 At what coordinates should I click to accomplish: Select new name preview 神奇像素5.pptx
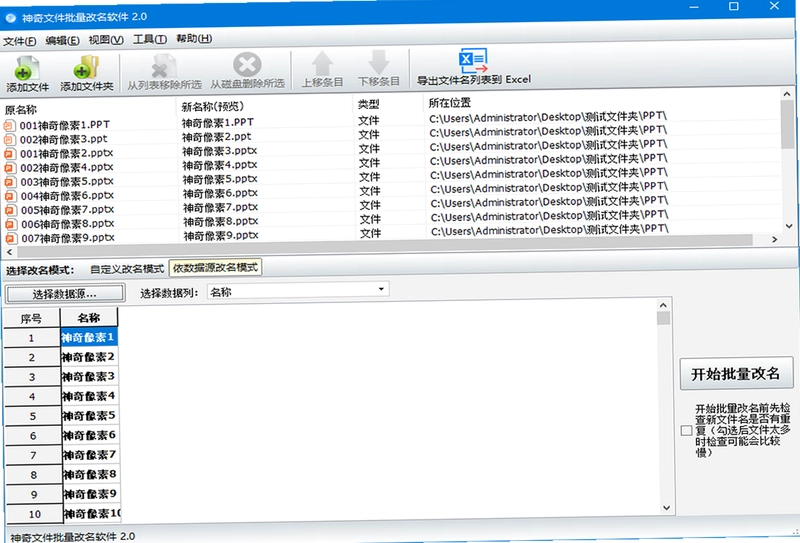coord(220,179)
